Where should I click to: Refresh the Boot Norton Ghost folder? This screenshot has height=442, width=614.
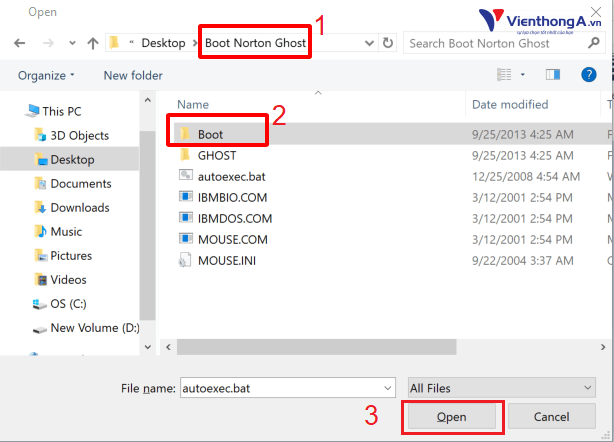click(x=388, y=43)
